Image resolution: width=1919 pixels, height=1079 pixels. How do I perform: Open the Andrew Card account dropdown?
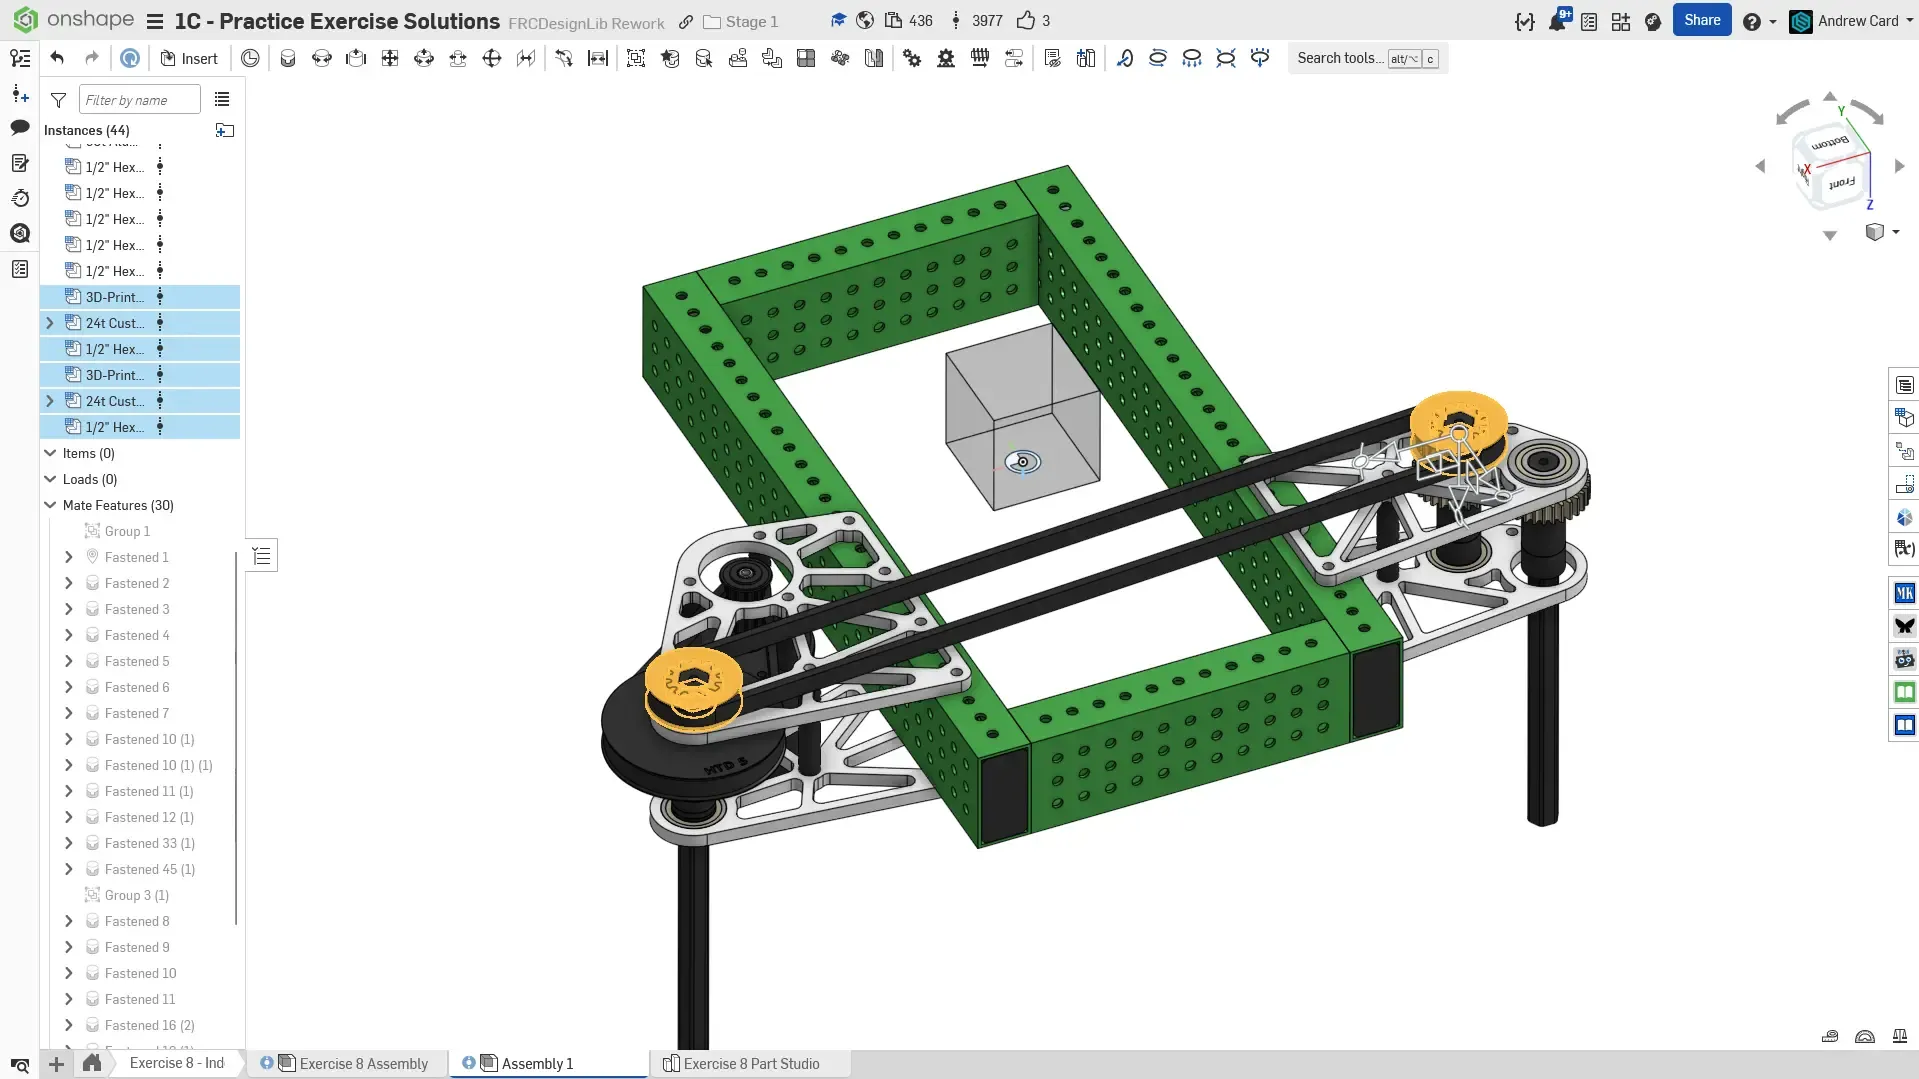(1857, 21)
